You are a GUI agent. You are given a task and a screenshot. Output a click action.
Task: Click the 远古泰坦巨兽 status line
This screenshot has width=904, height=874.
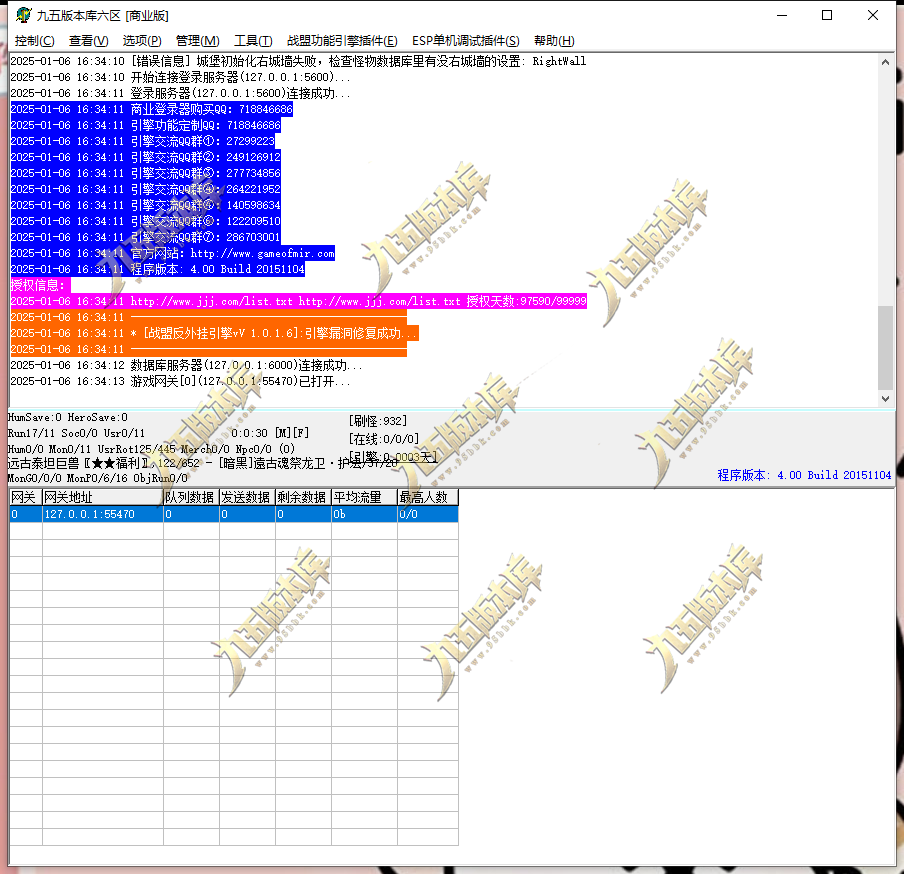(202, 464)
